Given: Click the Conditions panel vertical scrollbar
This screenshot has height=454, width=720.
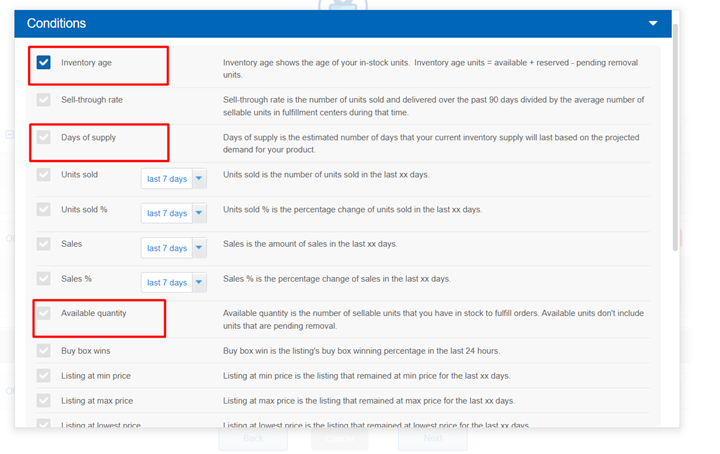Looking at the screenshot, I should click(675, 137).
